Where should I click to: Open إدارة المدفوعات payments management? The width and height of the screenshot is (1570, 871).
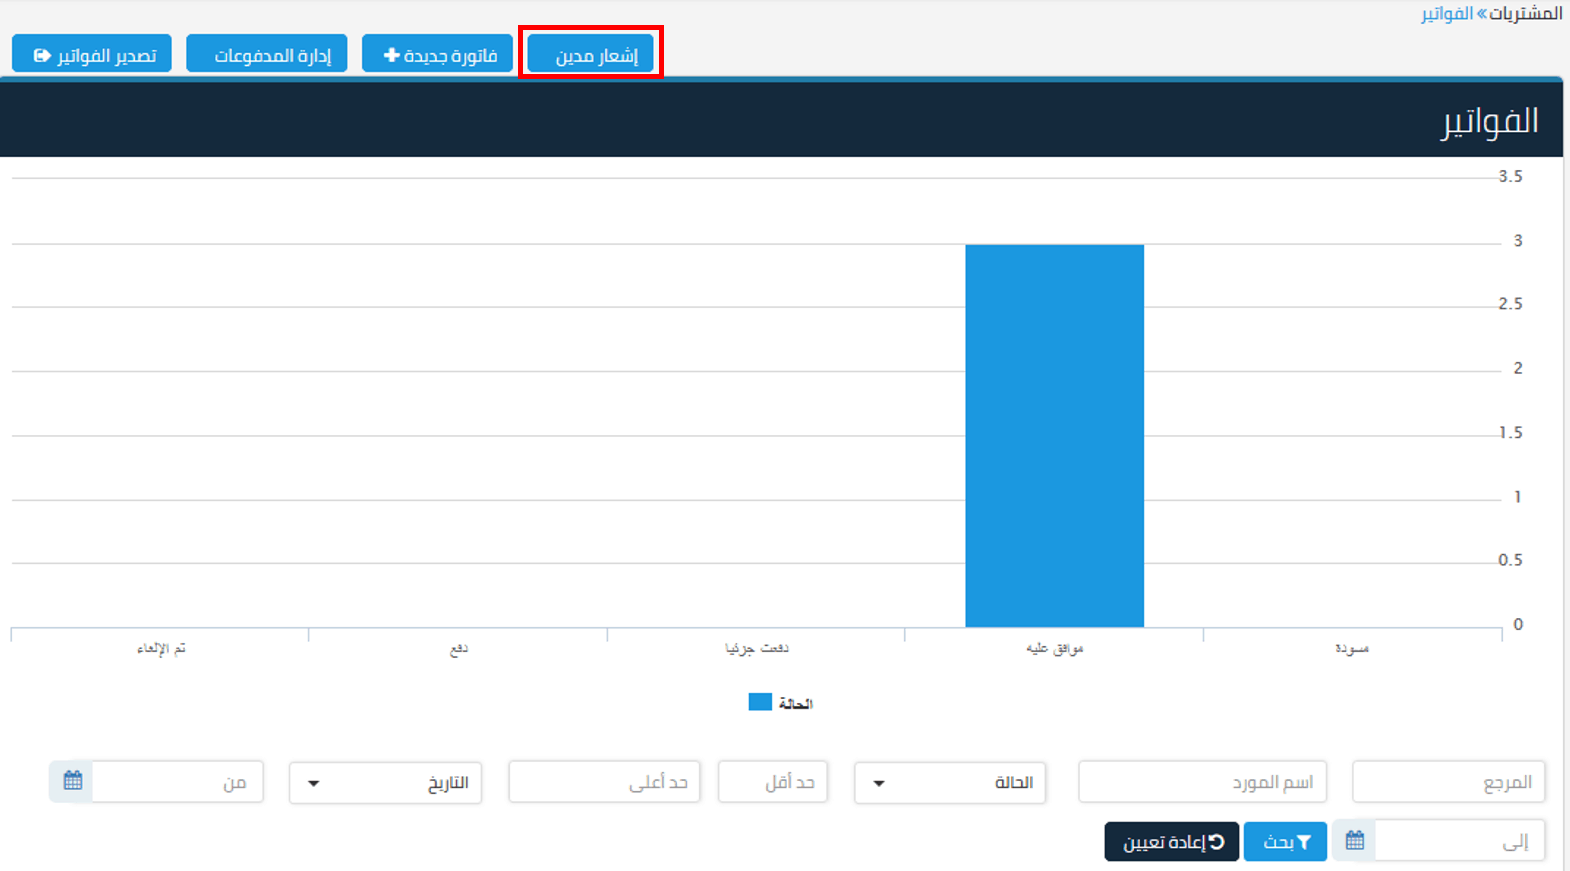pyautogui.click(x=267, y=54)
